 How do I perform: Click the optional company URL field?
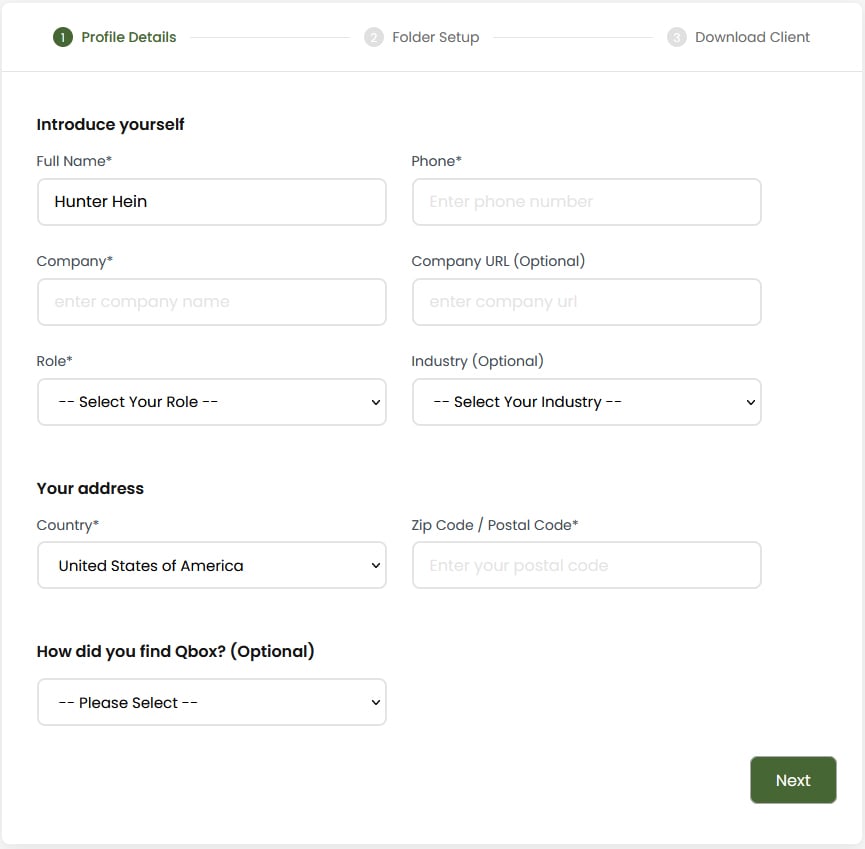tap(586, 301)
